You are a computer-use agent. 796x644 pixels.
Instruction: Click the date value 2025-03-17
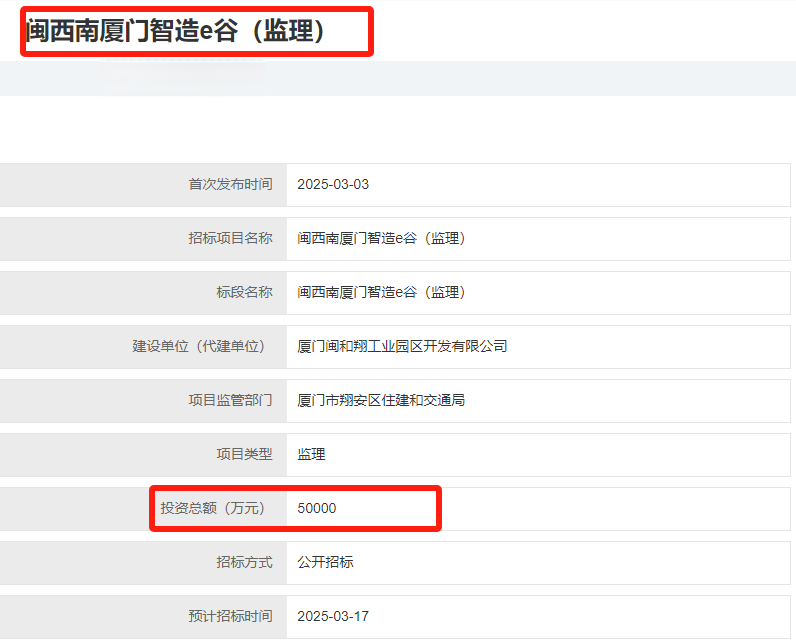pyautogui.click(x=333, y=616)
